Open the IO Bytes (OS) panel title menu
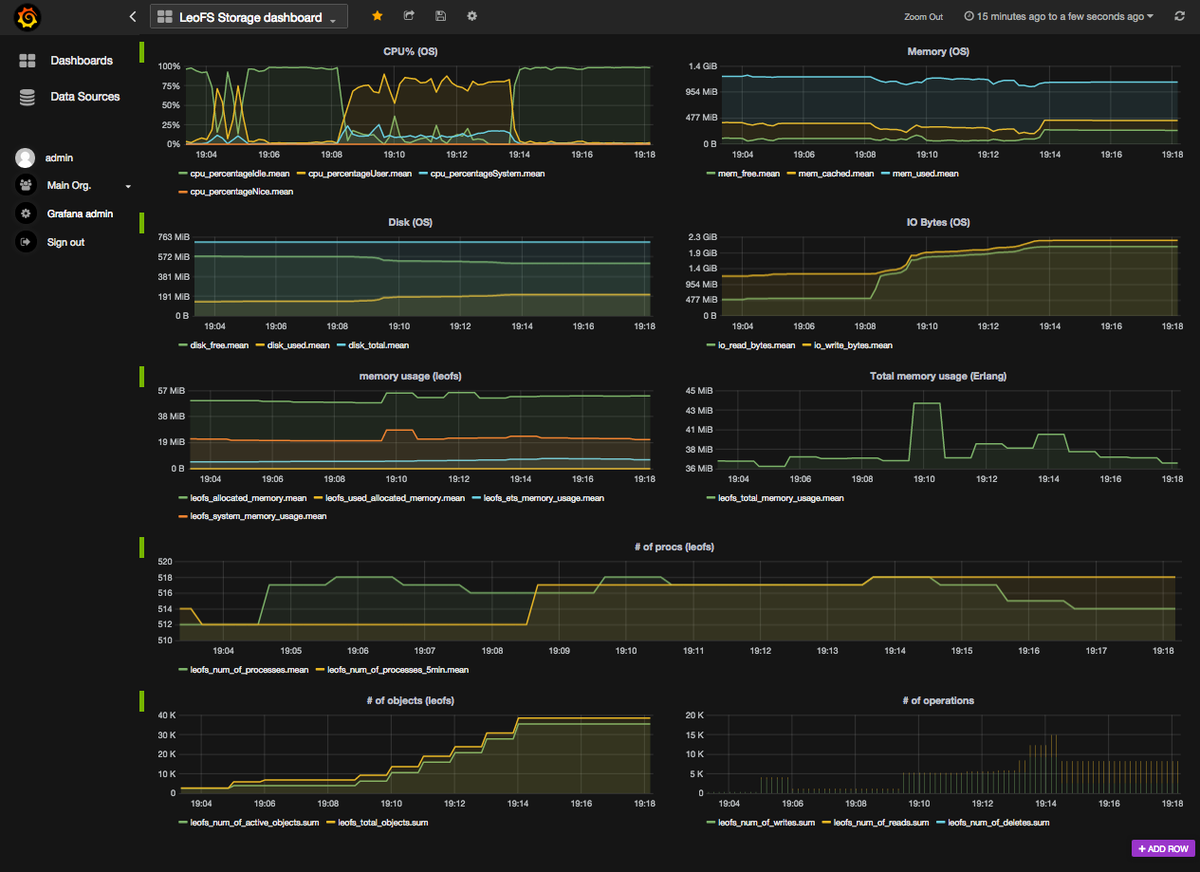The width and height of the screenshot is (1200, 872). tap(937, 222)
